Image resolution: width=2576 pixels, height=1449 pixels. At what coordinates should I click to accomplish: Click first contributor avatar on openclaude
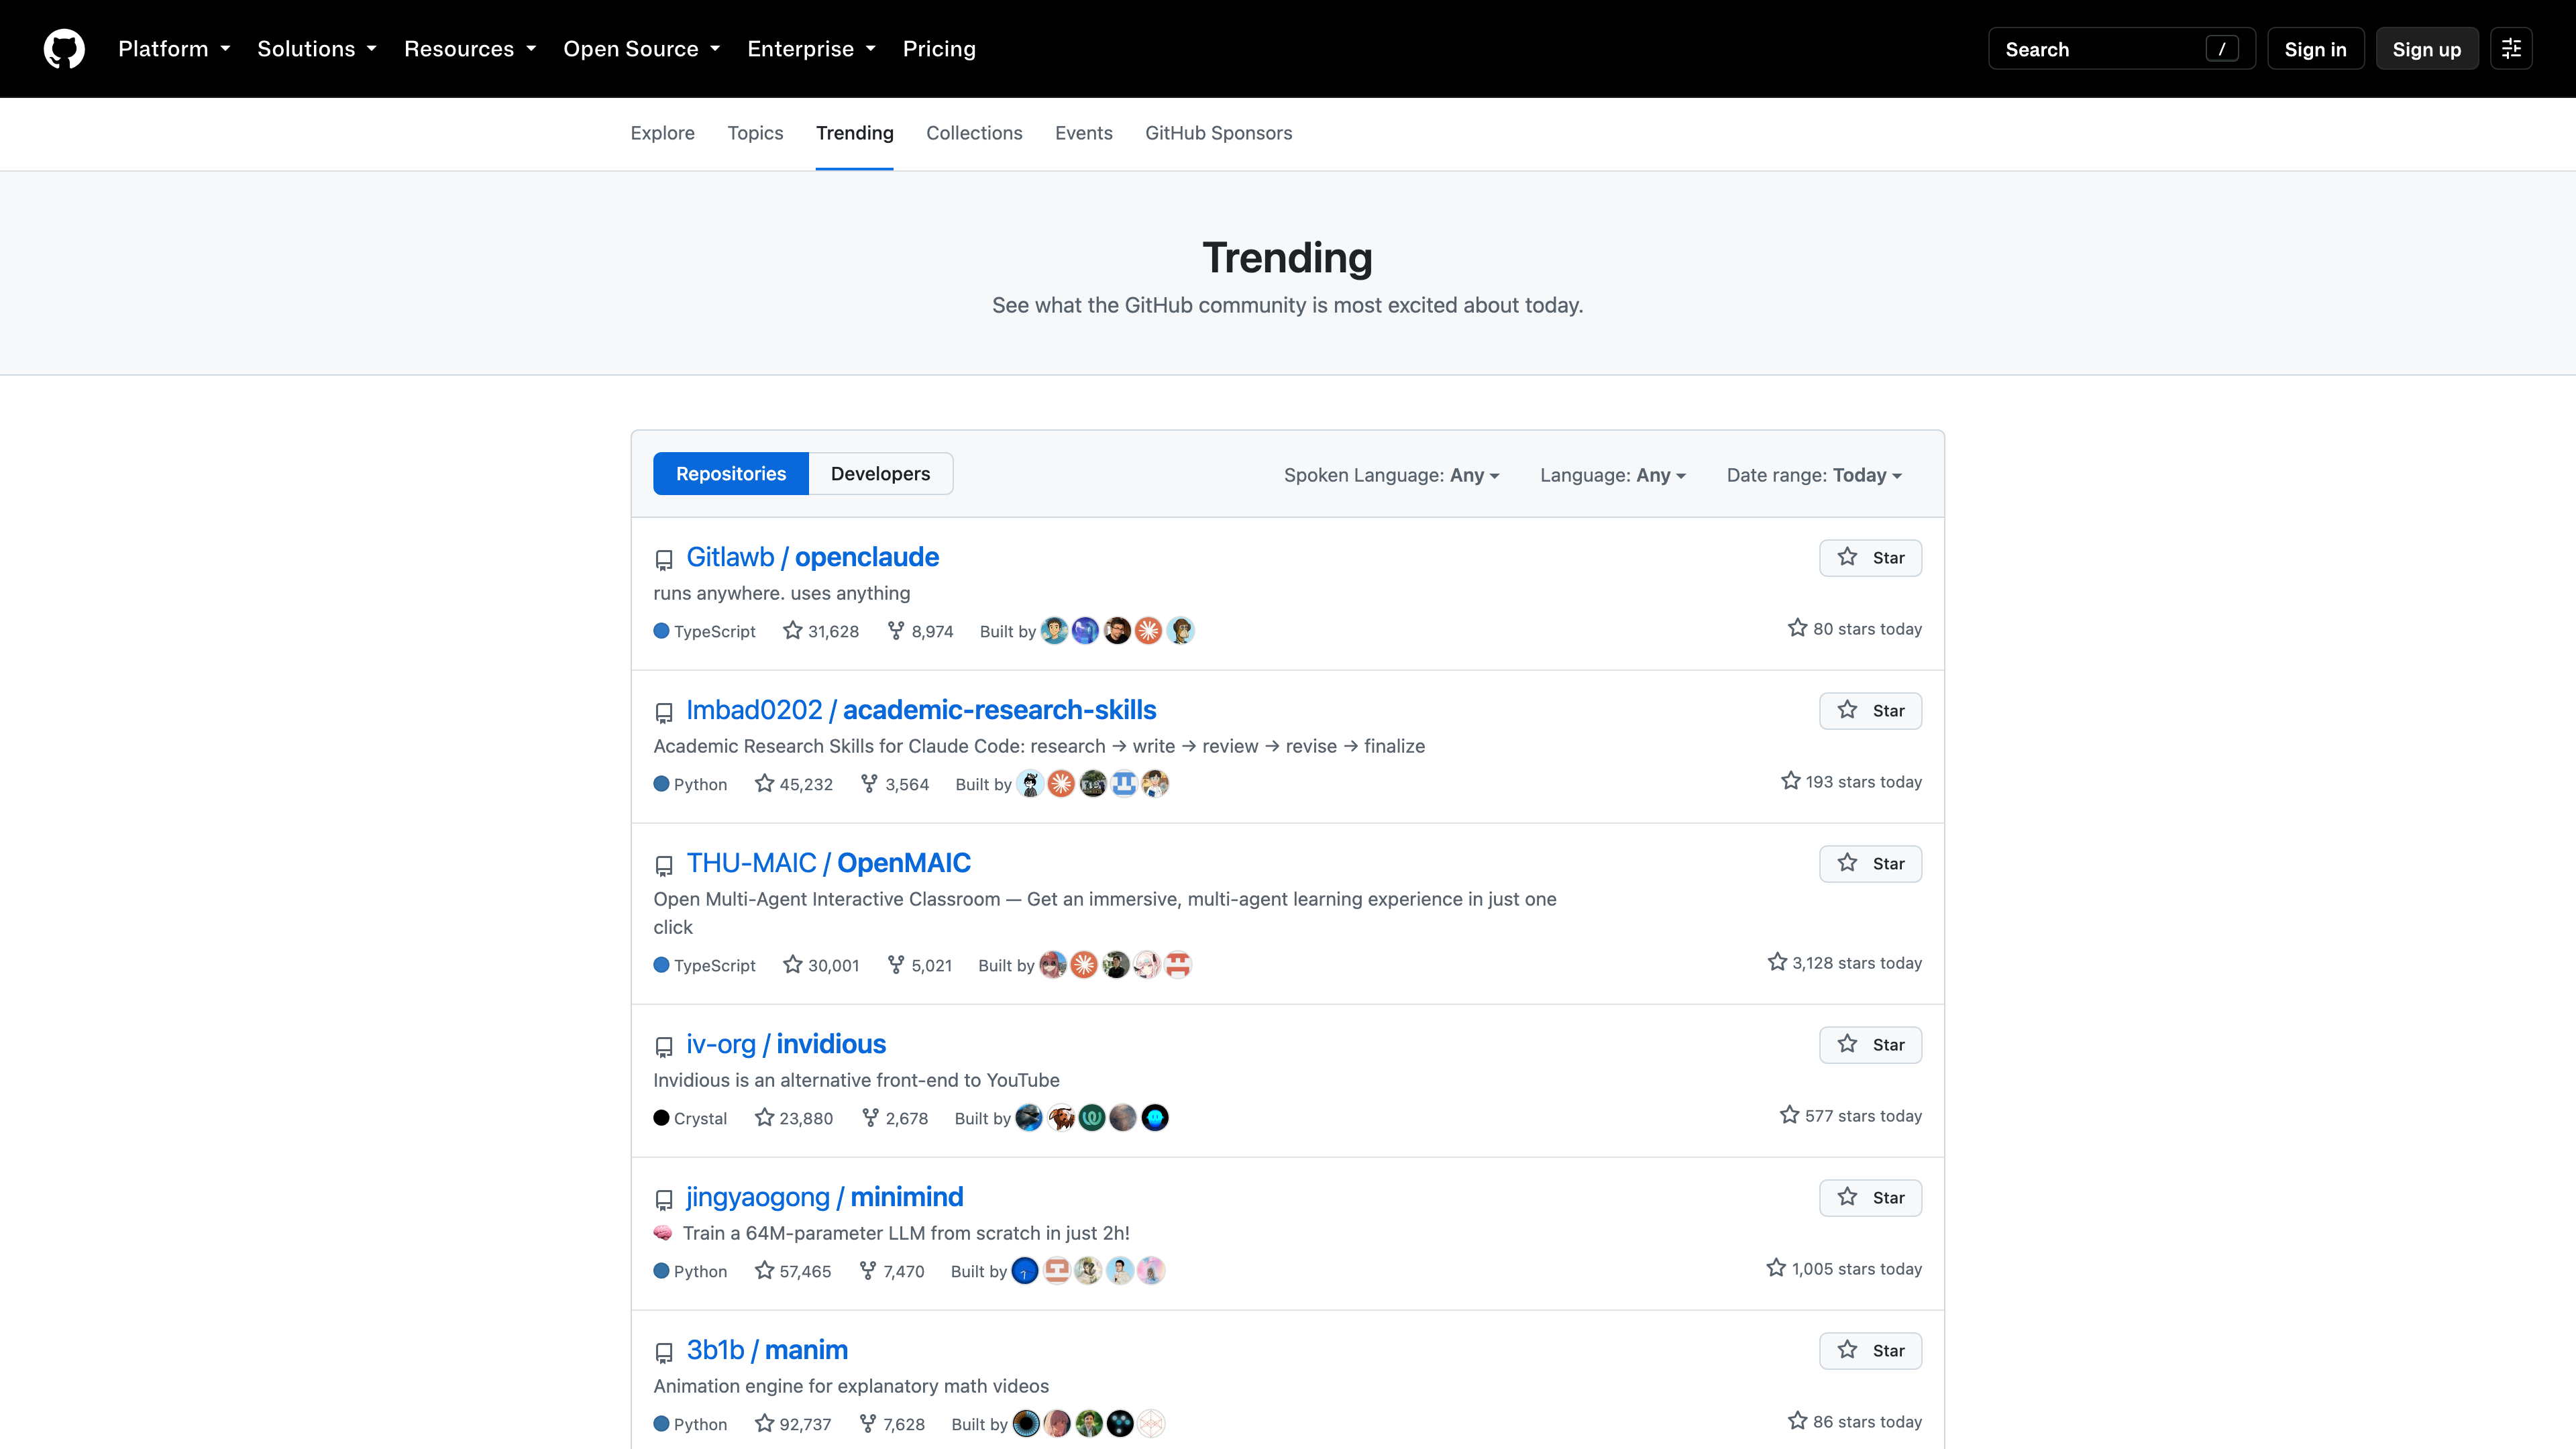pyautogui.click(x=1054, y=631)
